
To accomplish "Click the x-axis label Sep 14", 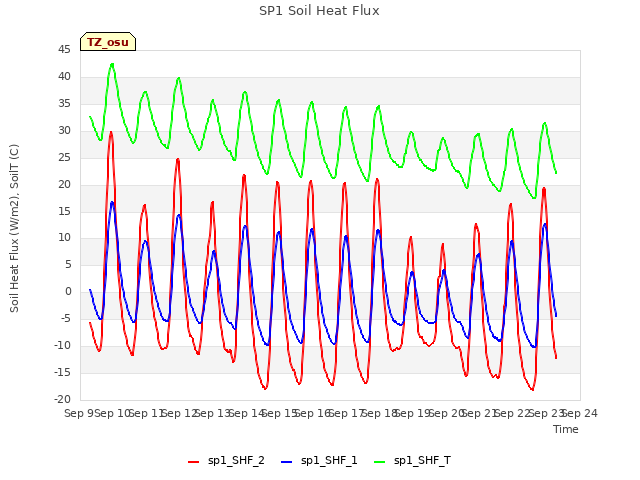I will [x=247, y=413].
